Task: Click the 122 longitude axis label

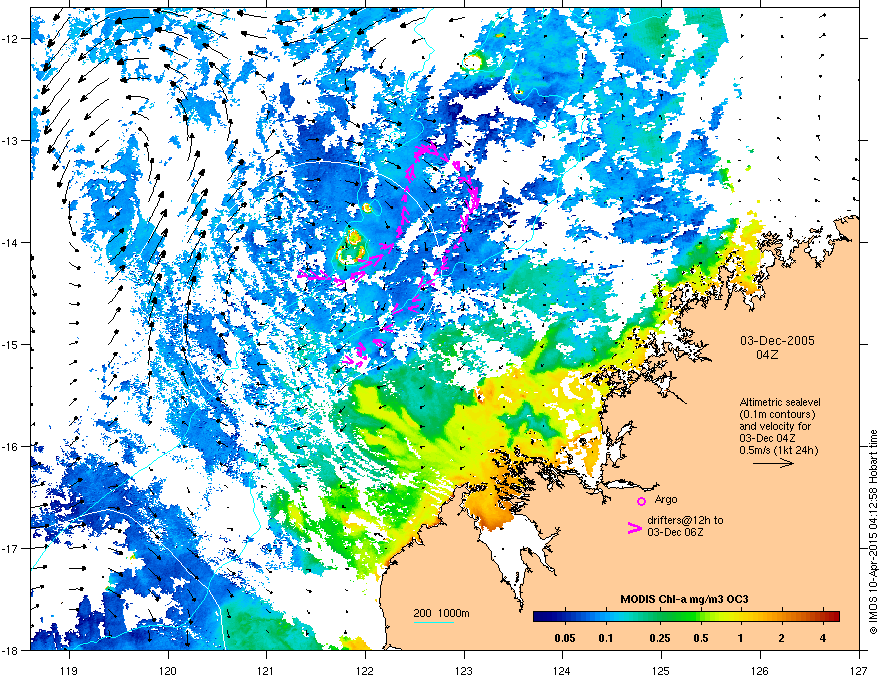Action: pyautogui.click(x=365, y=670)
